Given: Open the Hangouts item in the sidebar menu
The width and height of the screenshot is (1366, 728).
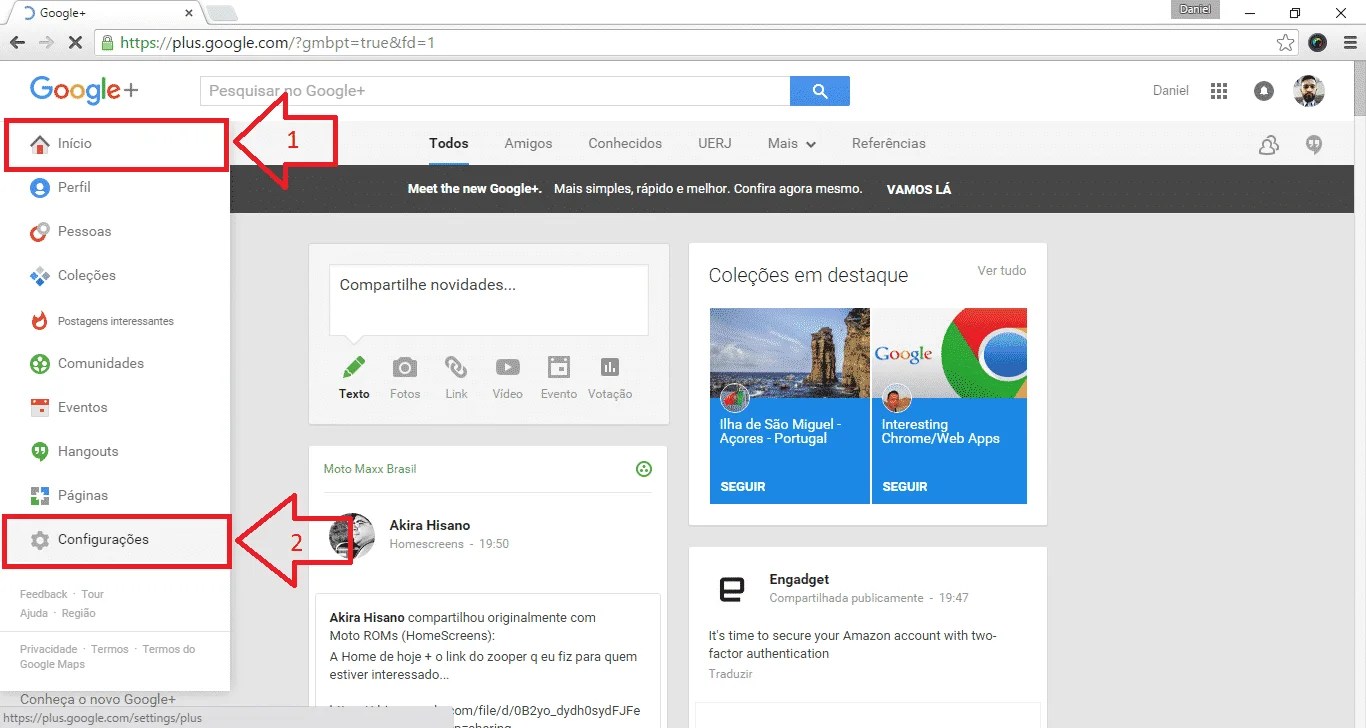Looking at the screenshot, I should (116, 451).
